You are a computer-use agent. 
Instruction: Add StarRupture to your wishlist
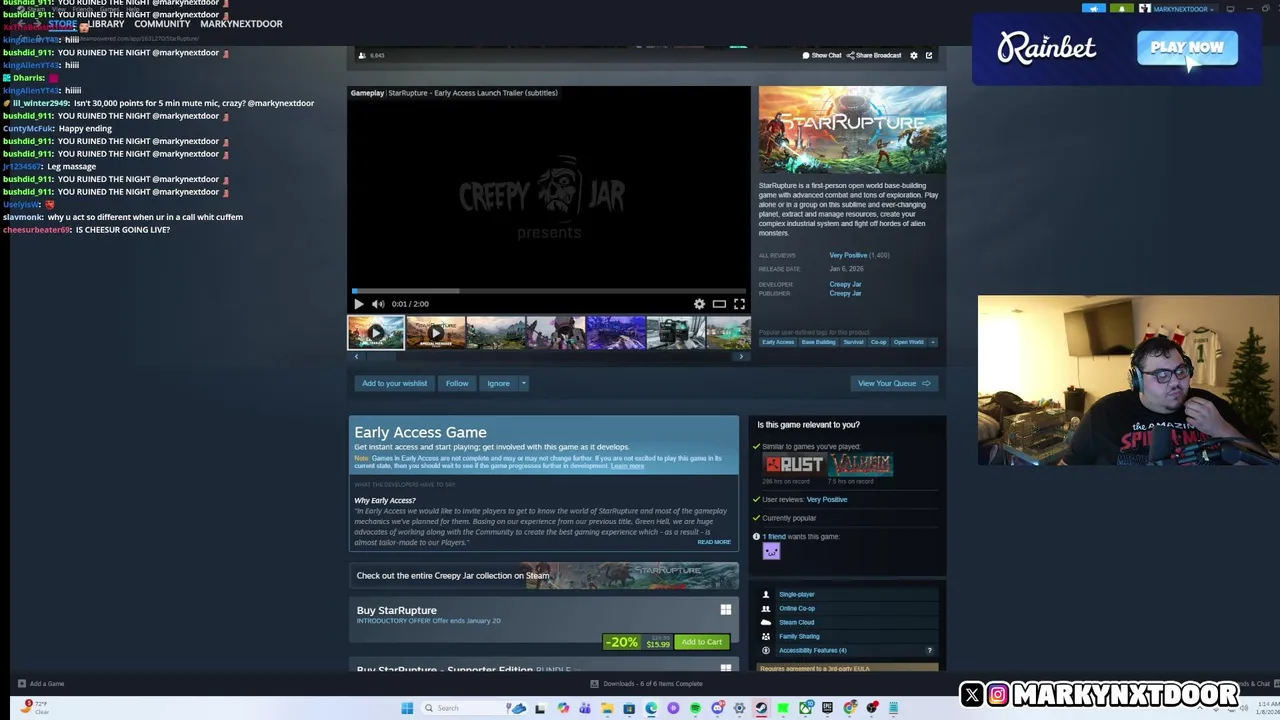[x=394, y=383]
